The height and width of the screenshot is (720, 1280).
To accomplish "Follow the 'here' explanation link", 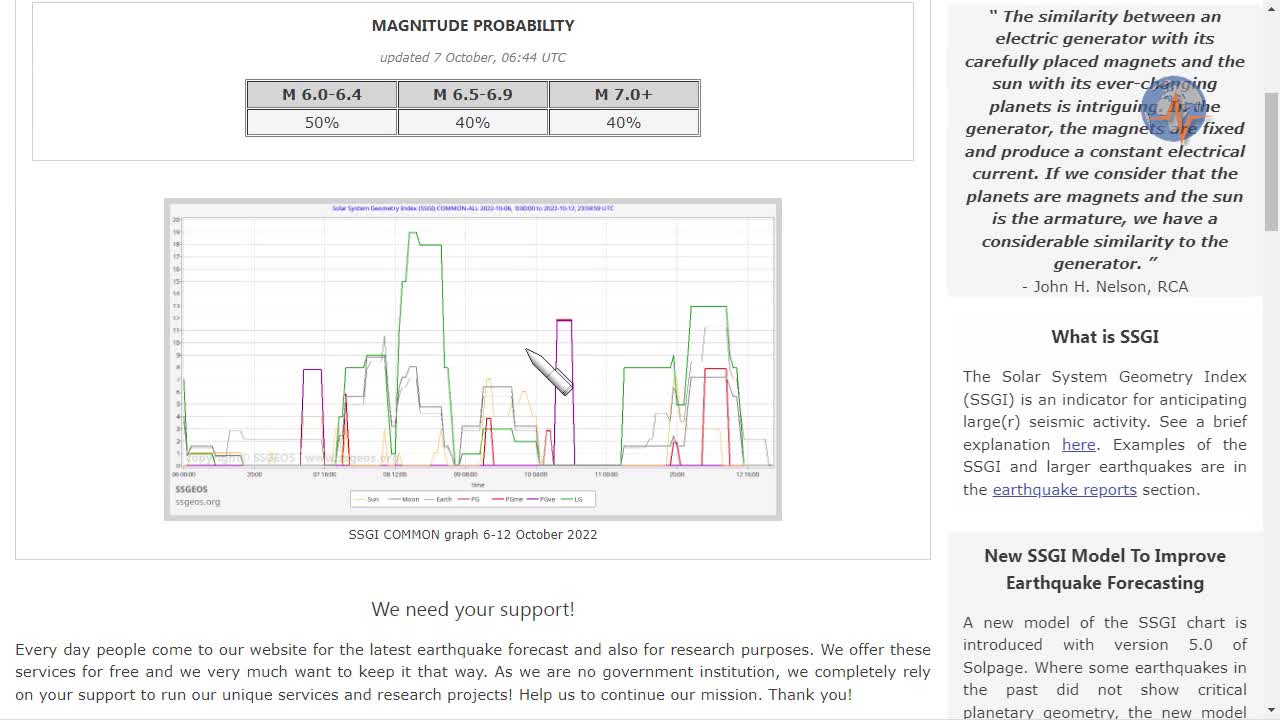I will (x=1078, y=444).
